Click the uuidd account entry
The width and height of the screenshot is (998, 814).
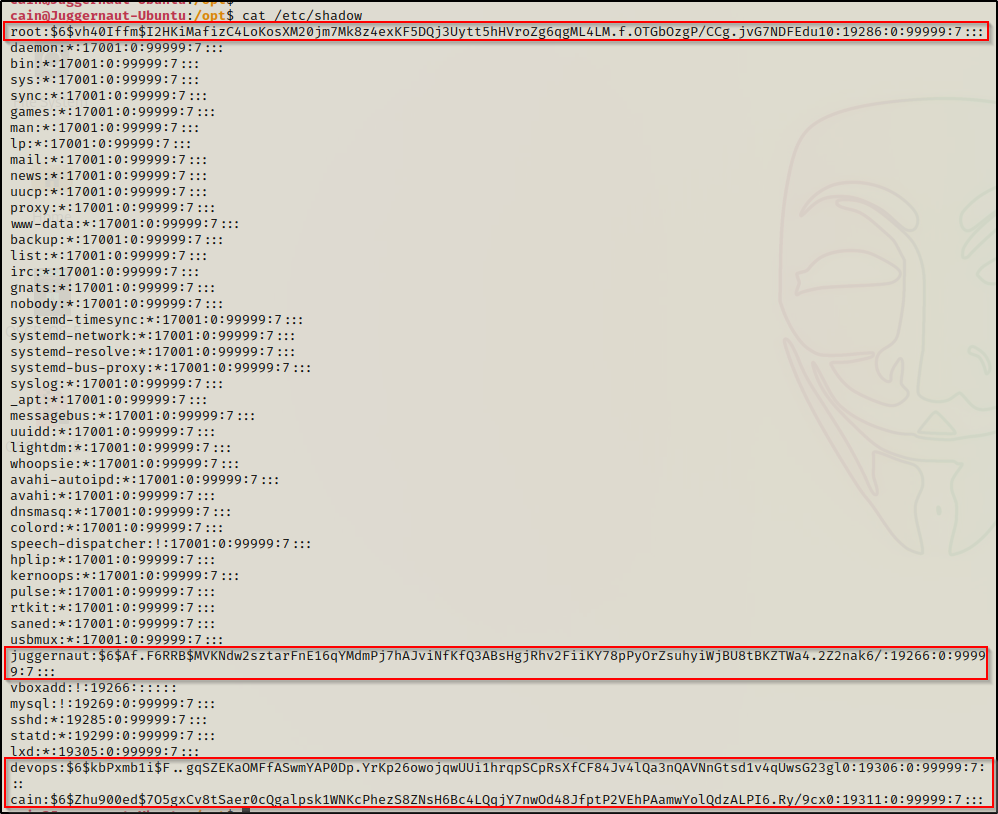[113, 432]
